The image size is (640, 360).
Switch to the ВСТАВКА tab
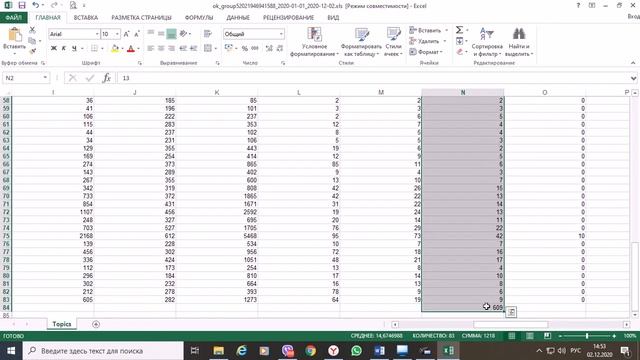(x=86, y=18)
